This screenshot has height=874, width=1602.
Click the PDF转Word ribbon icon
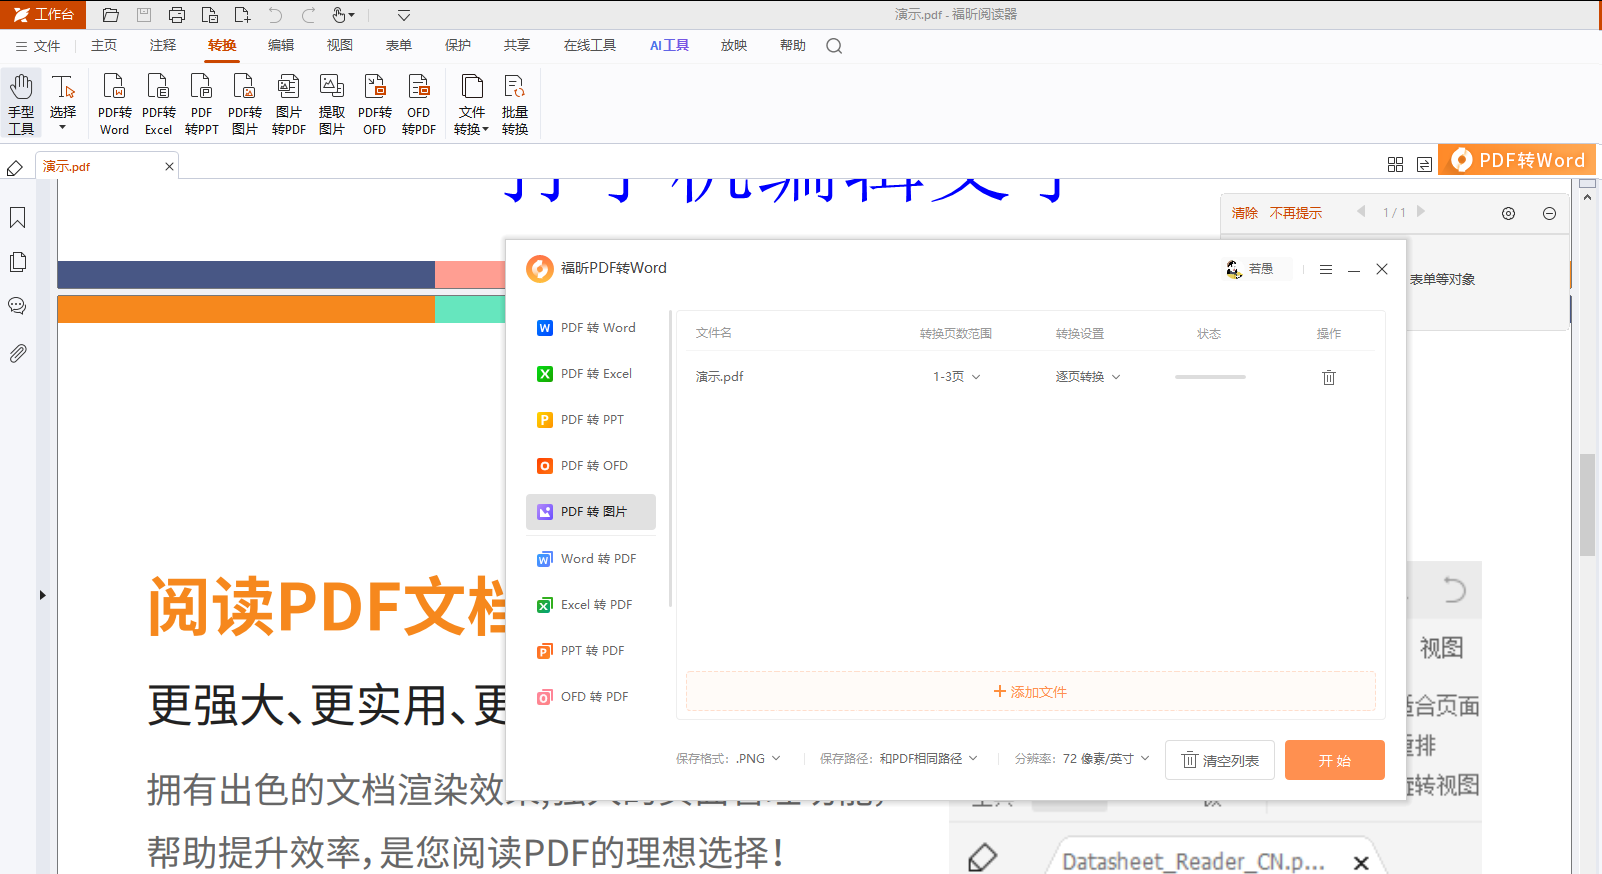(114, 104)
